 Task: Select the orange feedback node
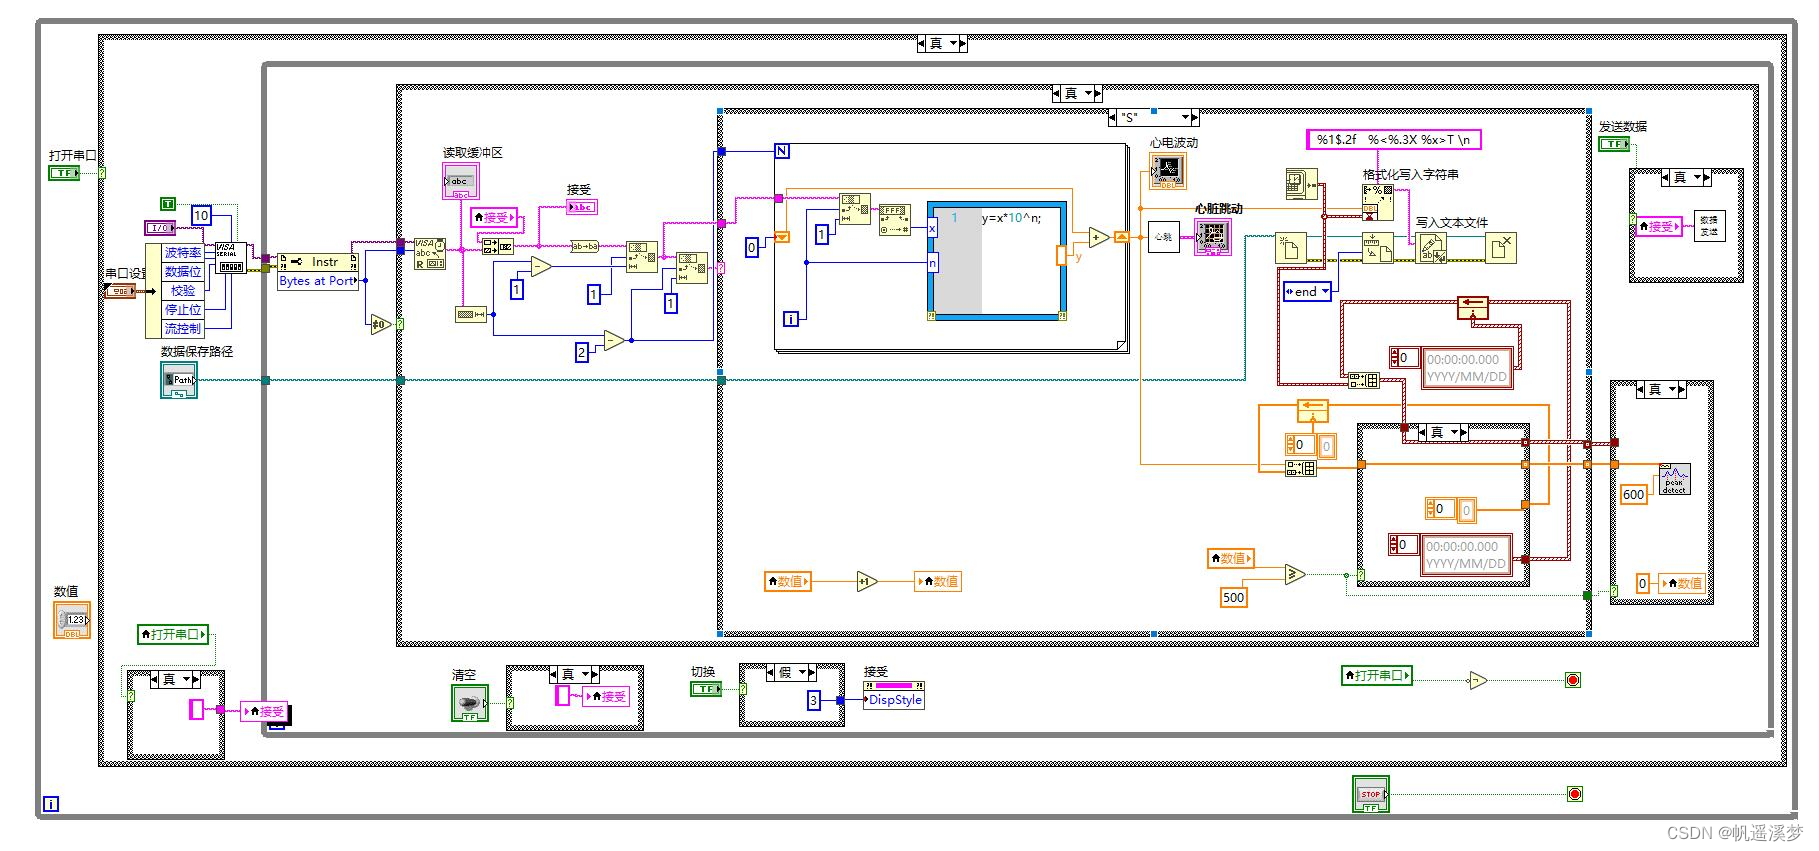[1312, 410]
